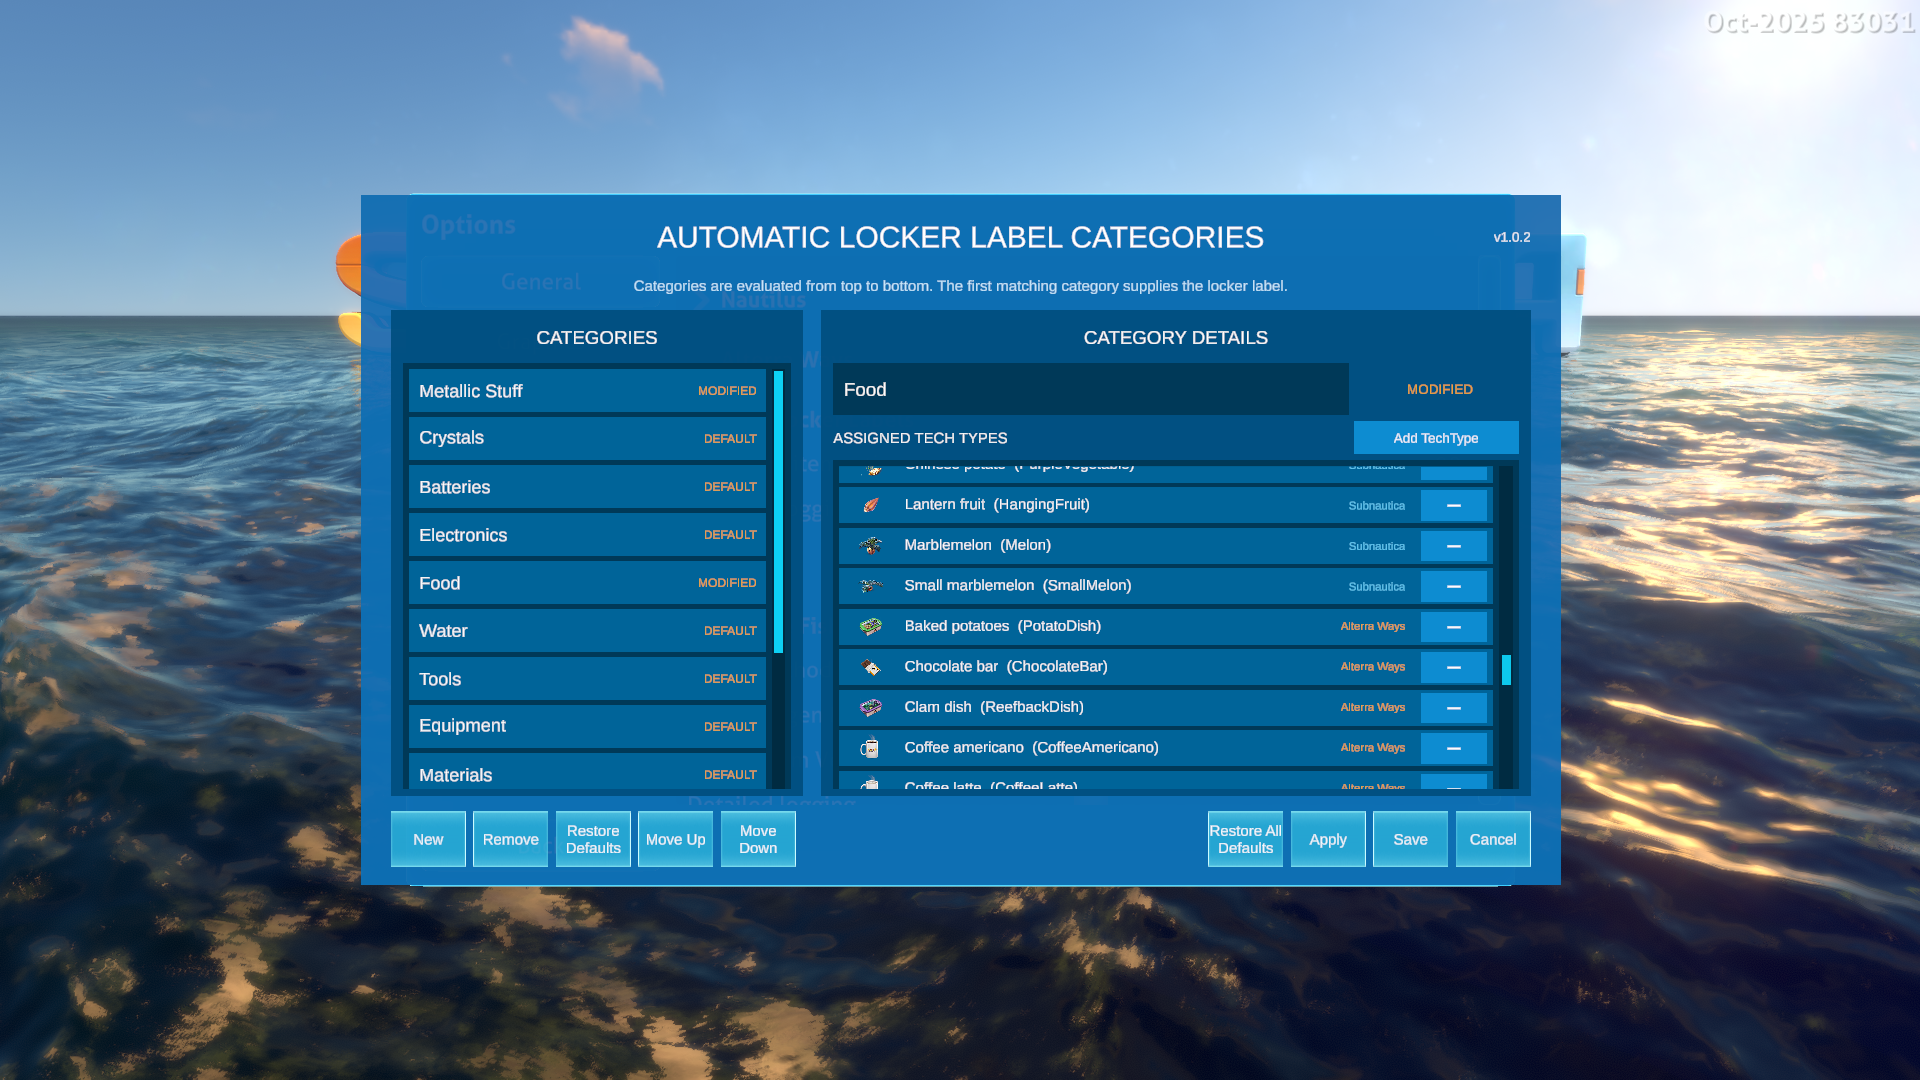Move the category up with Move Up
Image resolution: width=1920 pixels, height=1080 pixels.
click(x=676, y=839)
